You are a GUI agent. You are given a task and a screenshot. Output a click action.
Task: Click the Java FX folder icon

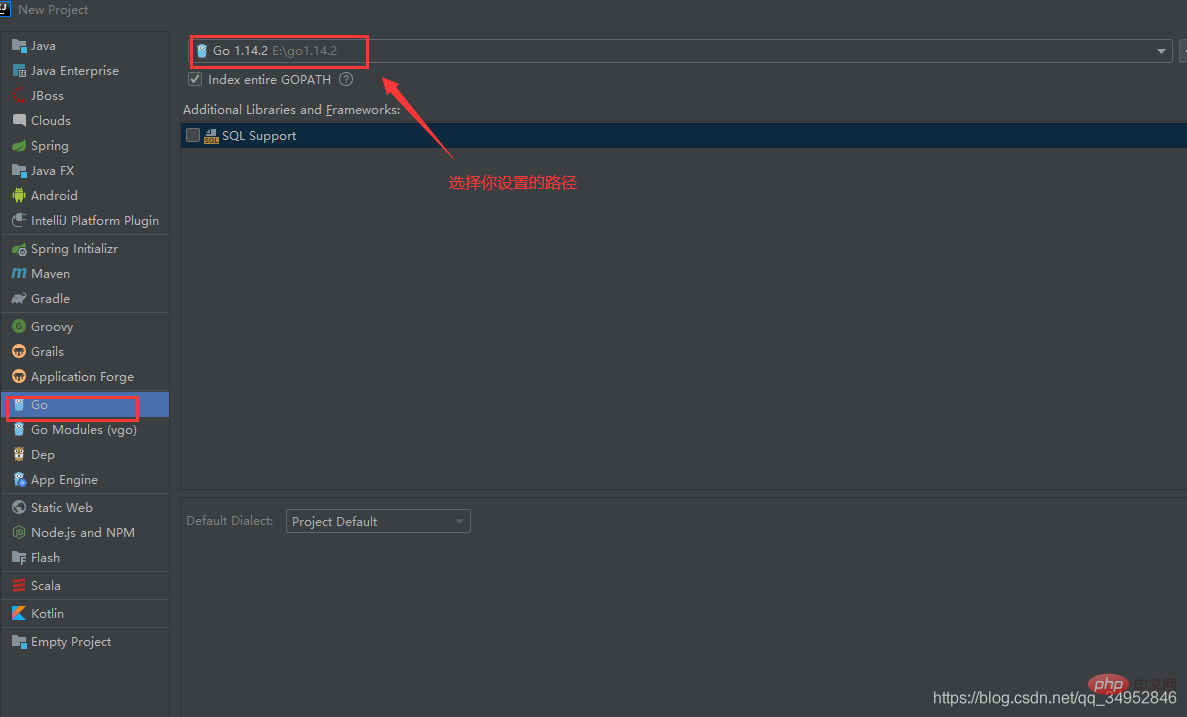point(19,170)
